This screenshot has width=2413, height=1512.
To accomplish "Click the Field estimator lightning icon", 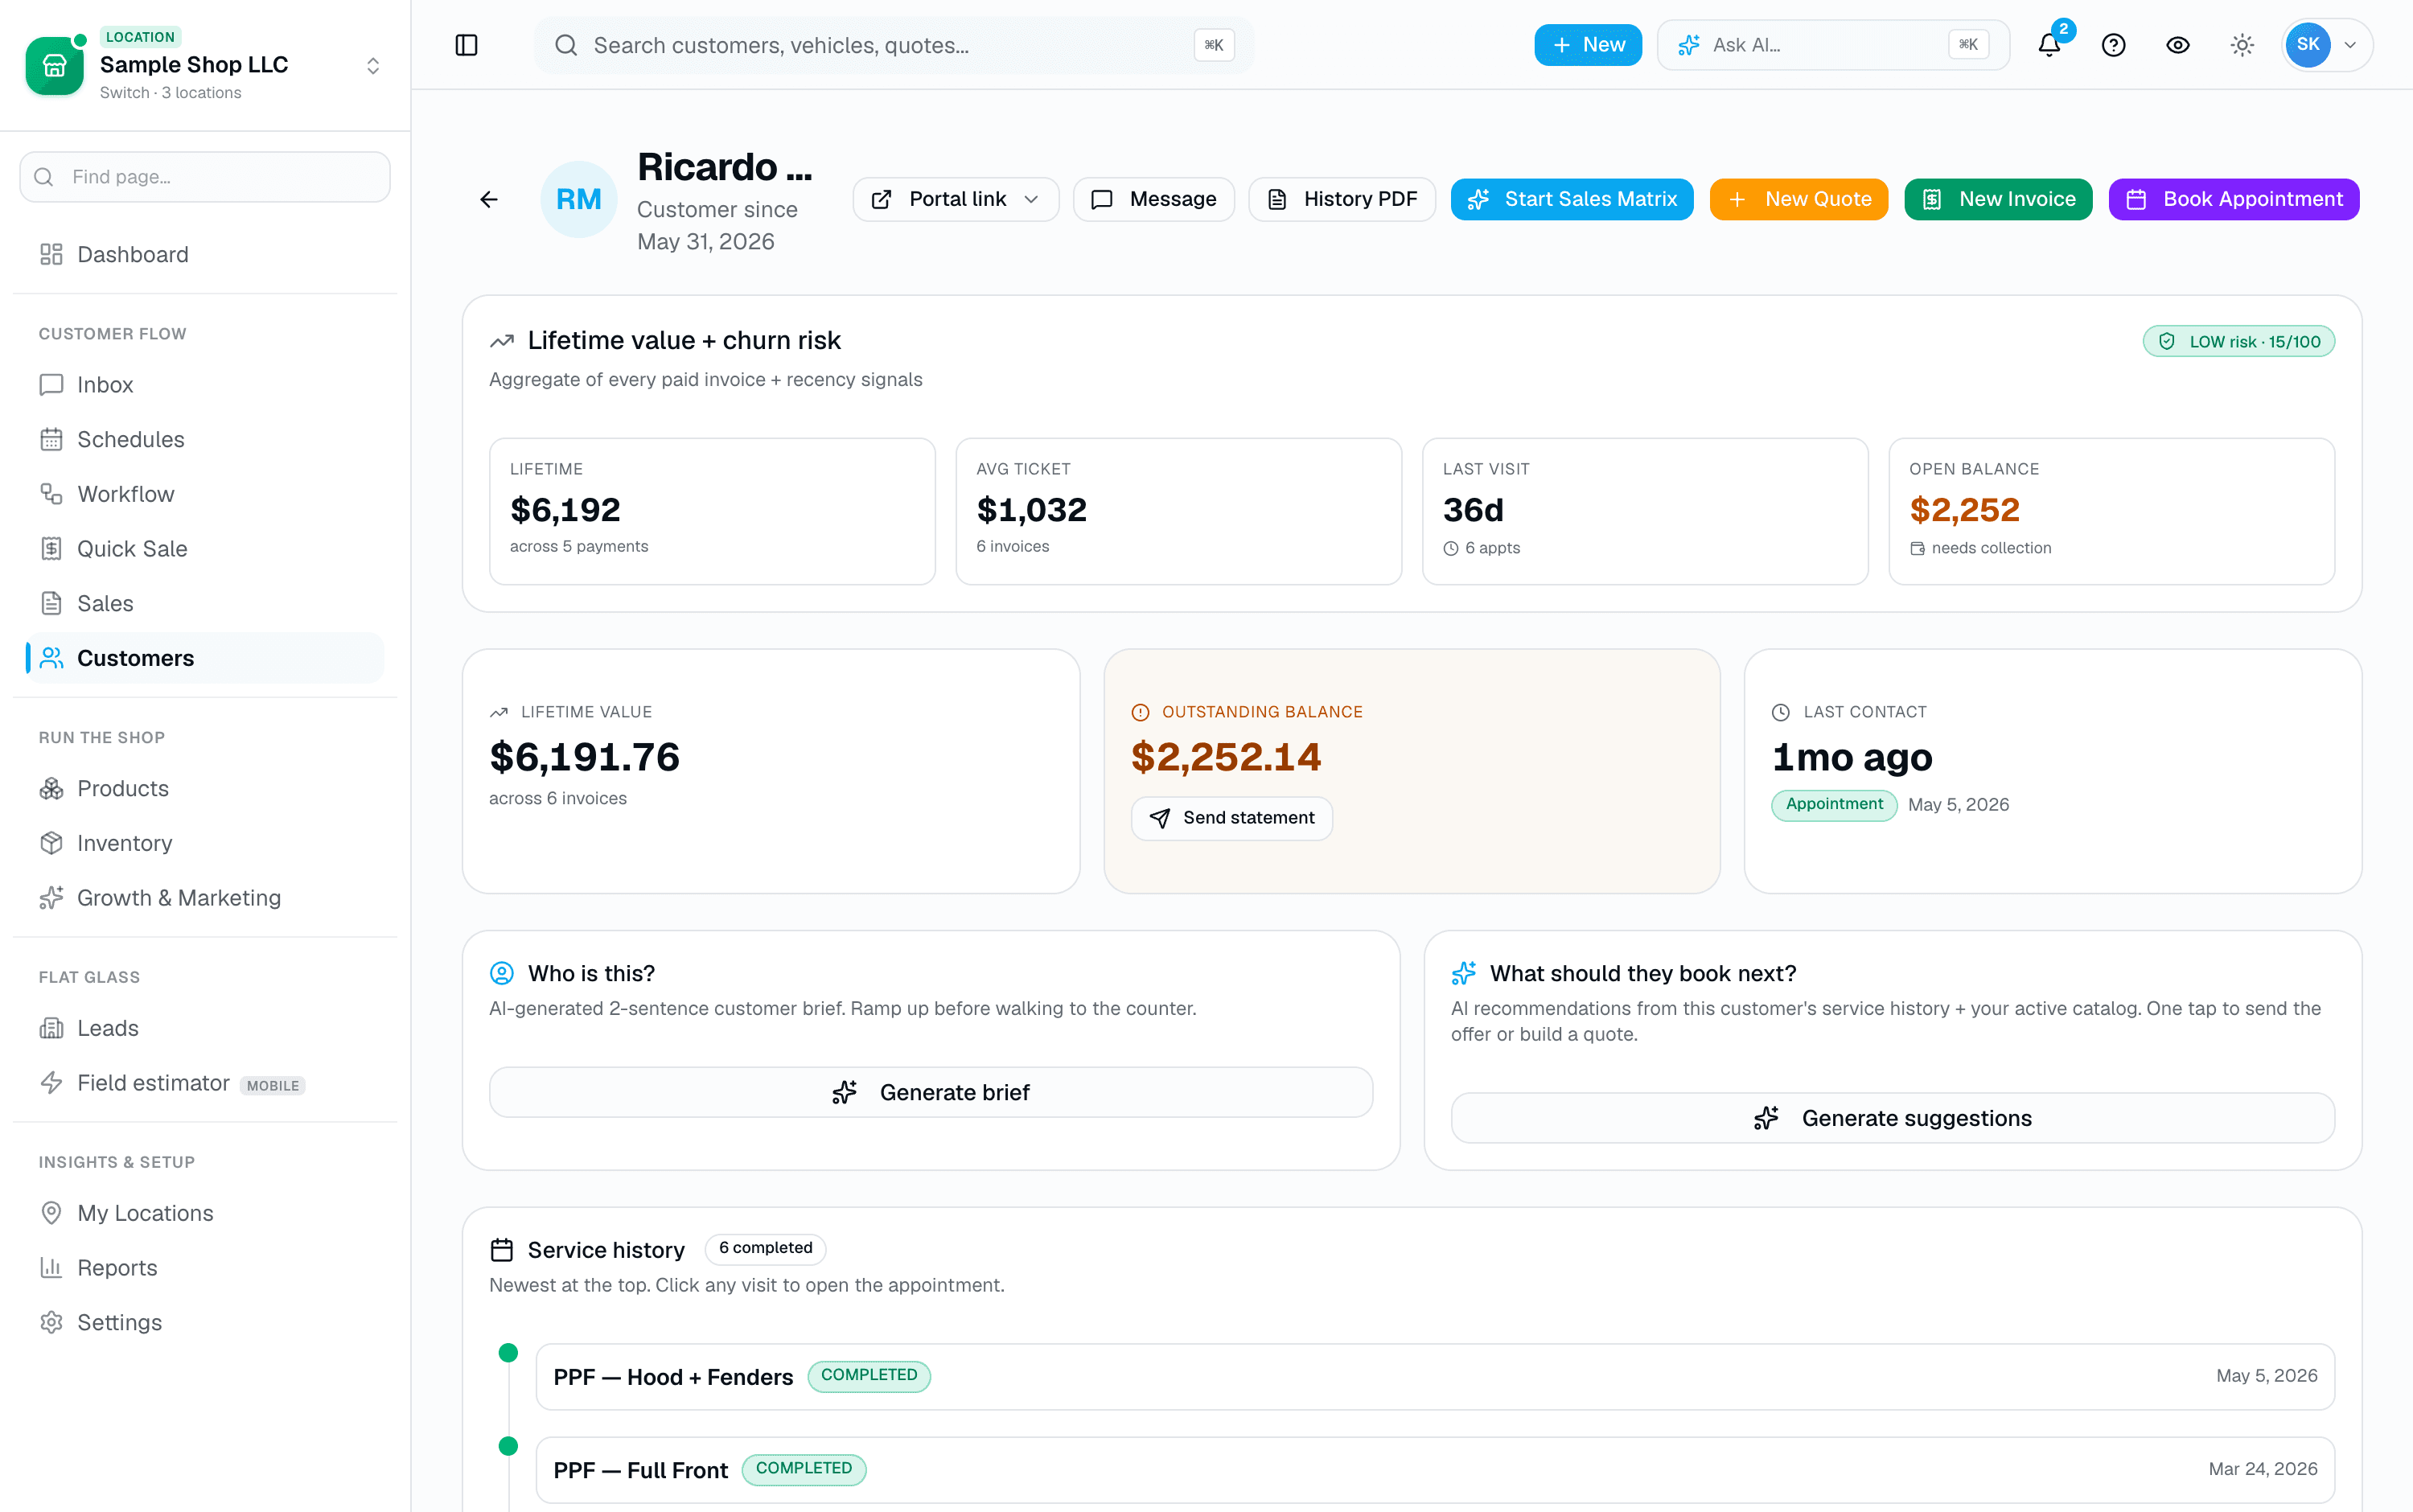I will (51, 1083).
